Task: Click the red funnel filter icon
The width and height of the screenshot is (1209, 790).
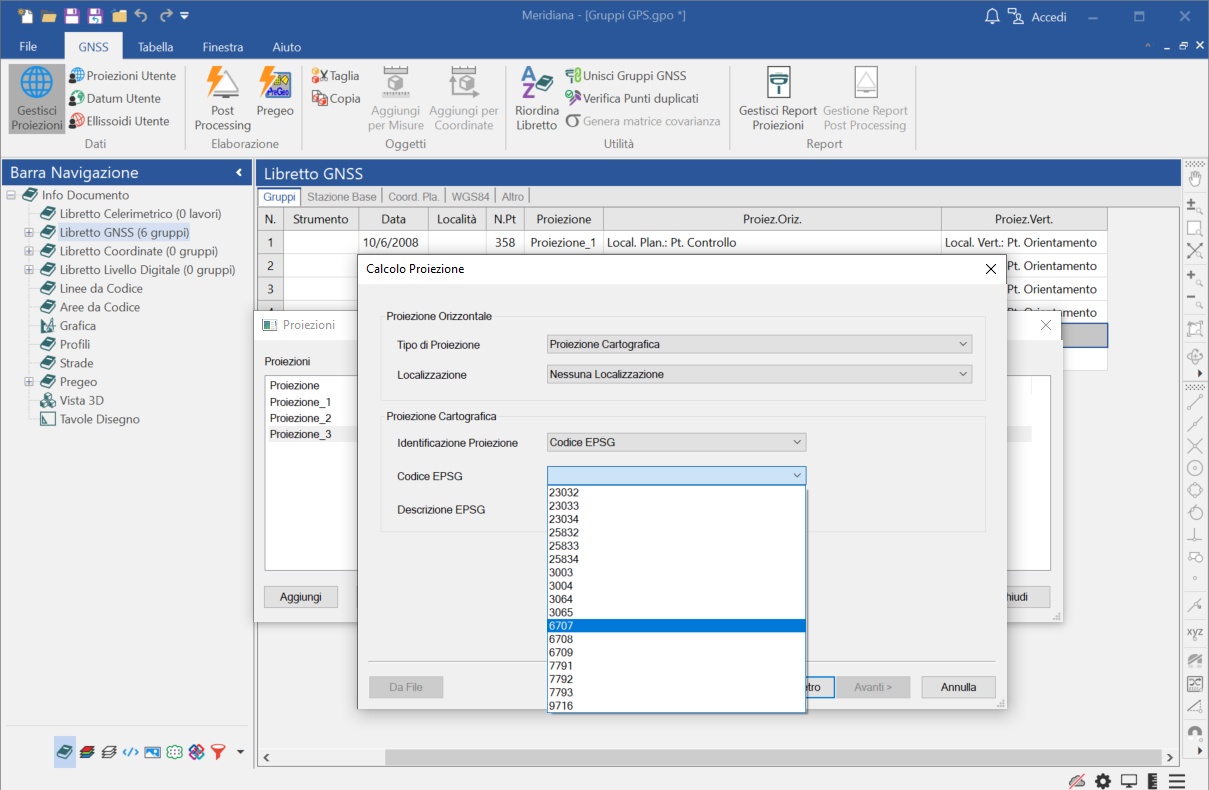Action: 218,752
